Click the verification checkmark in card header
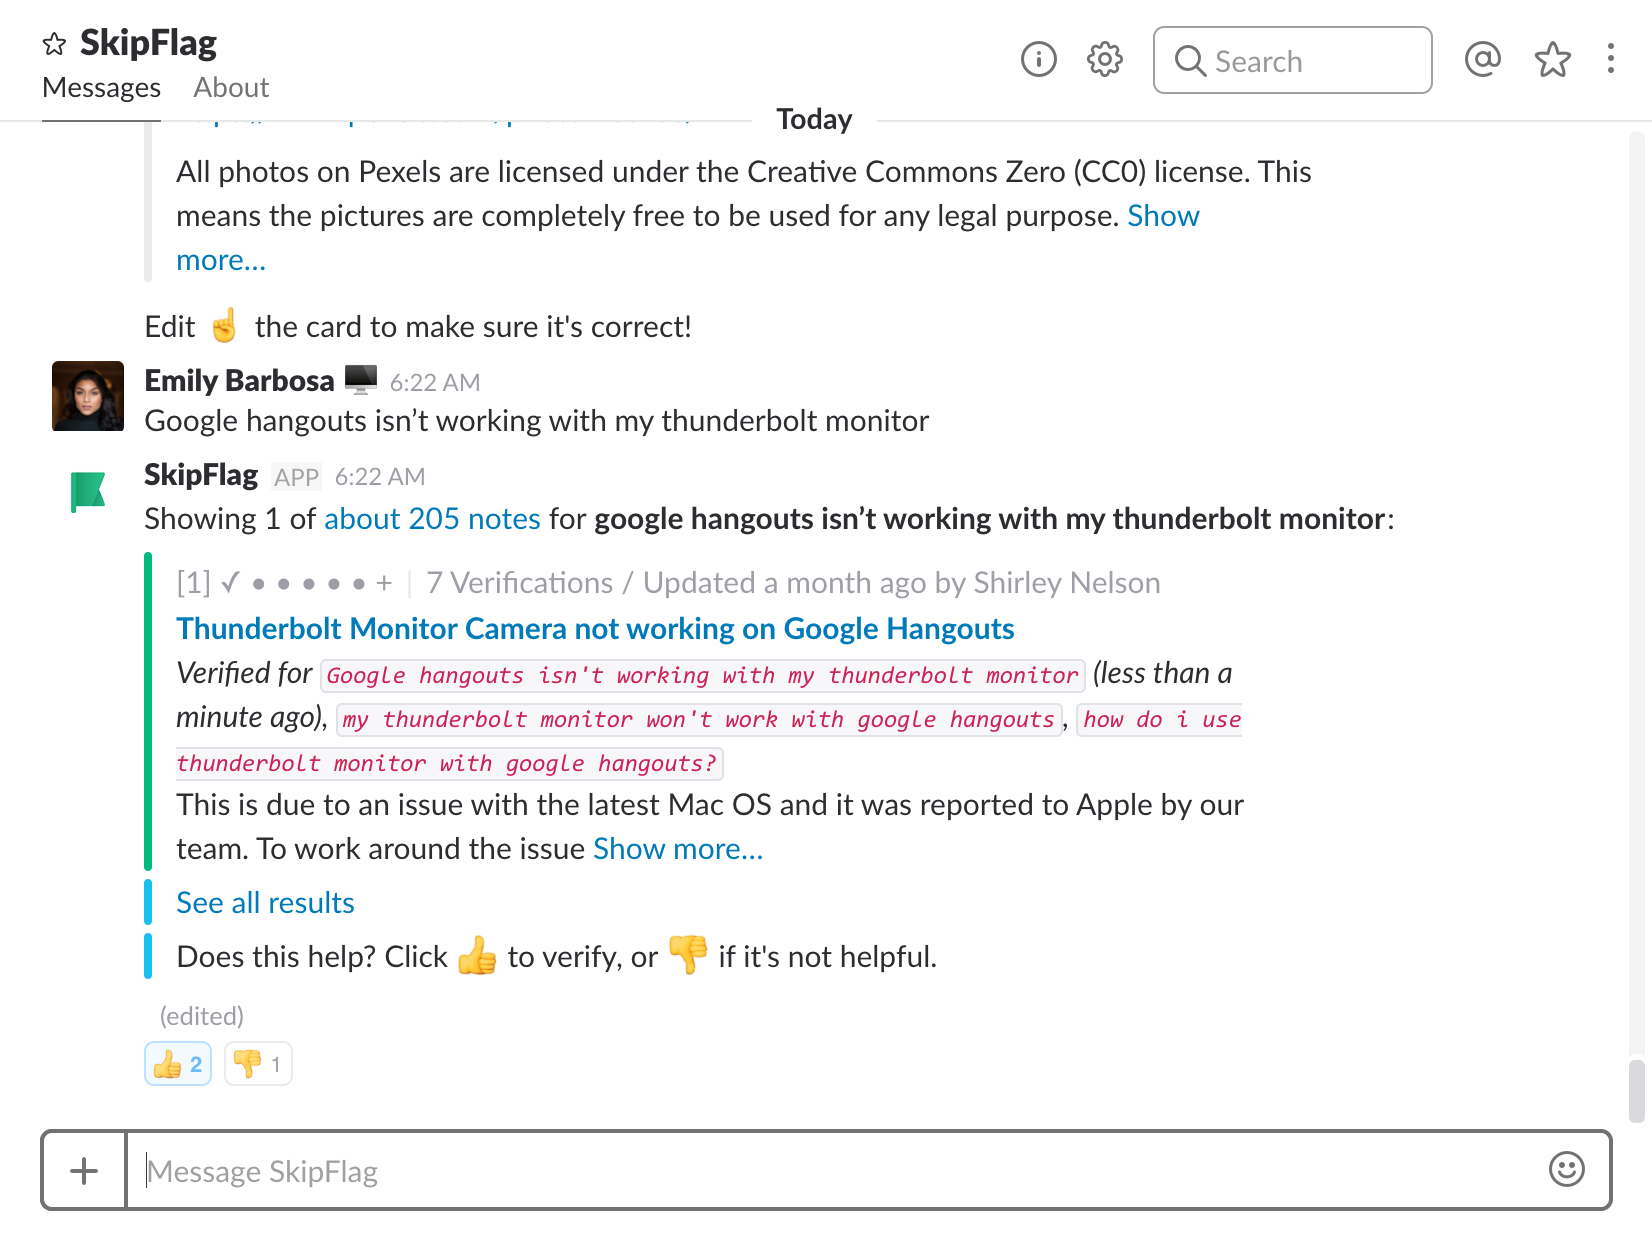This screenshot has width=1652, height=1254. pyautogui.click(x=230, y=582)
